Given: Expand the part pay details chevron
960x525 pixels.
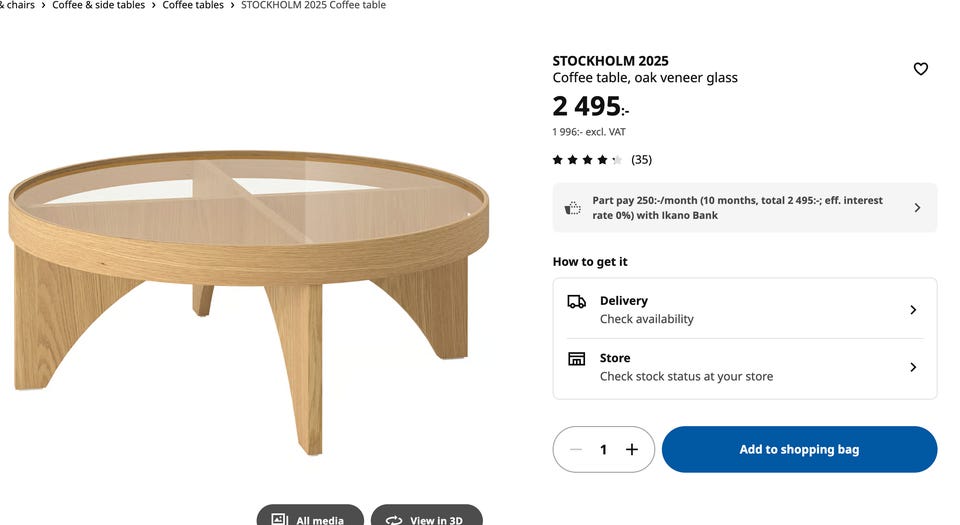Looking at the screenshot, I should click(917, 208).
